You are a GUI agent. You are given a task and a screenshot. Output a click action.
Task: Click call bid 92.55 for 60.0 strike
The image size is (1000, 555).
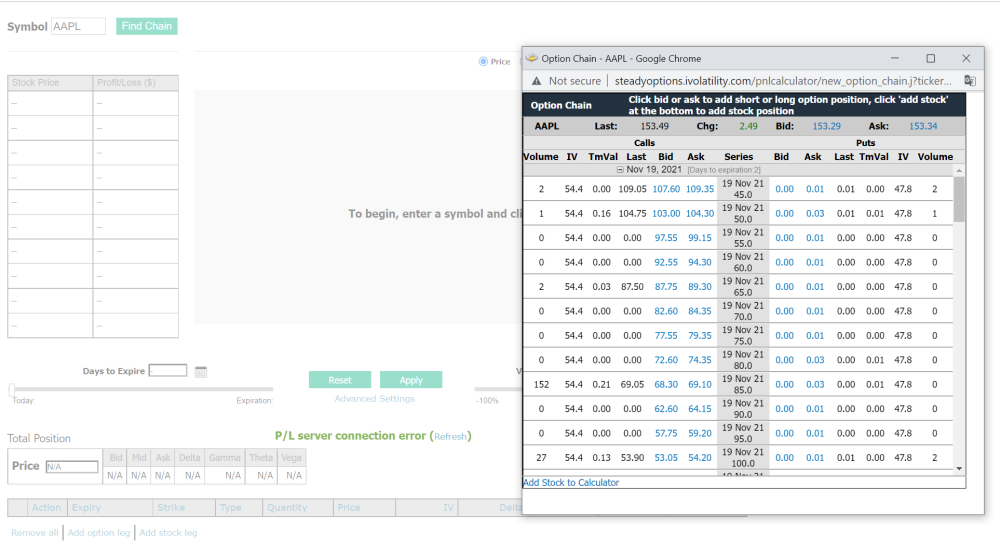(666, 262)
